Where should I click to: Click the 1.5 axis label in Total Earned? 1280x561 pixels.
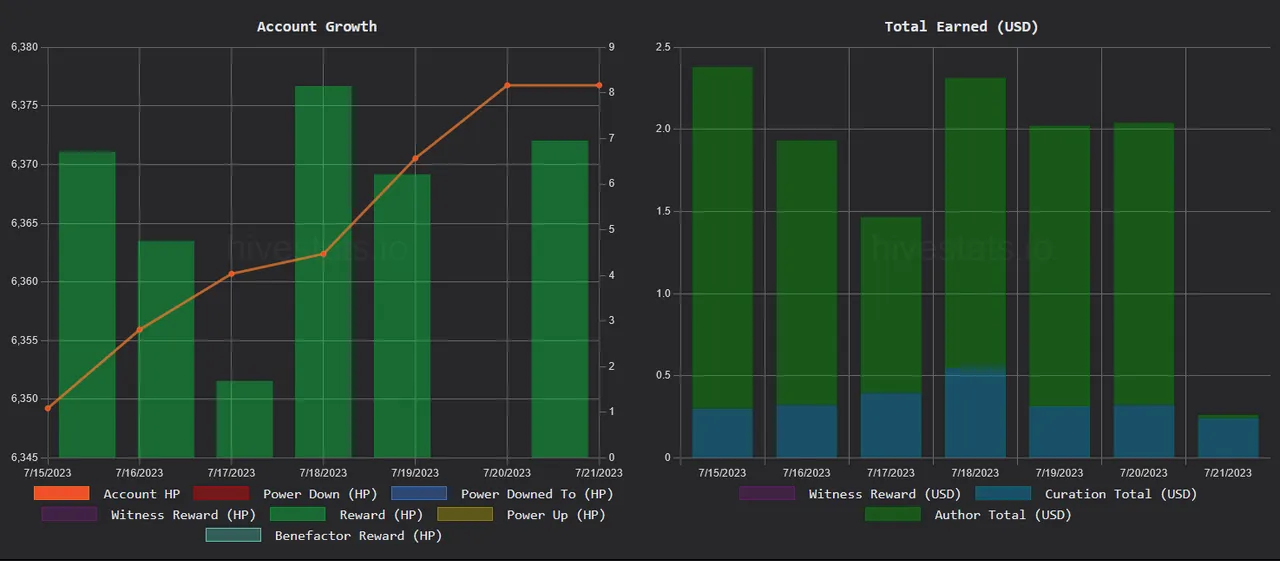(x=663, y=211)
